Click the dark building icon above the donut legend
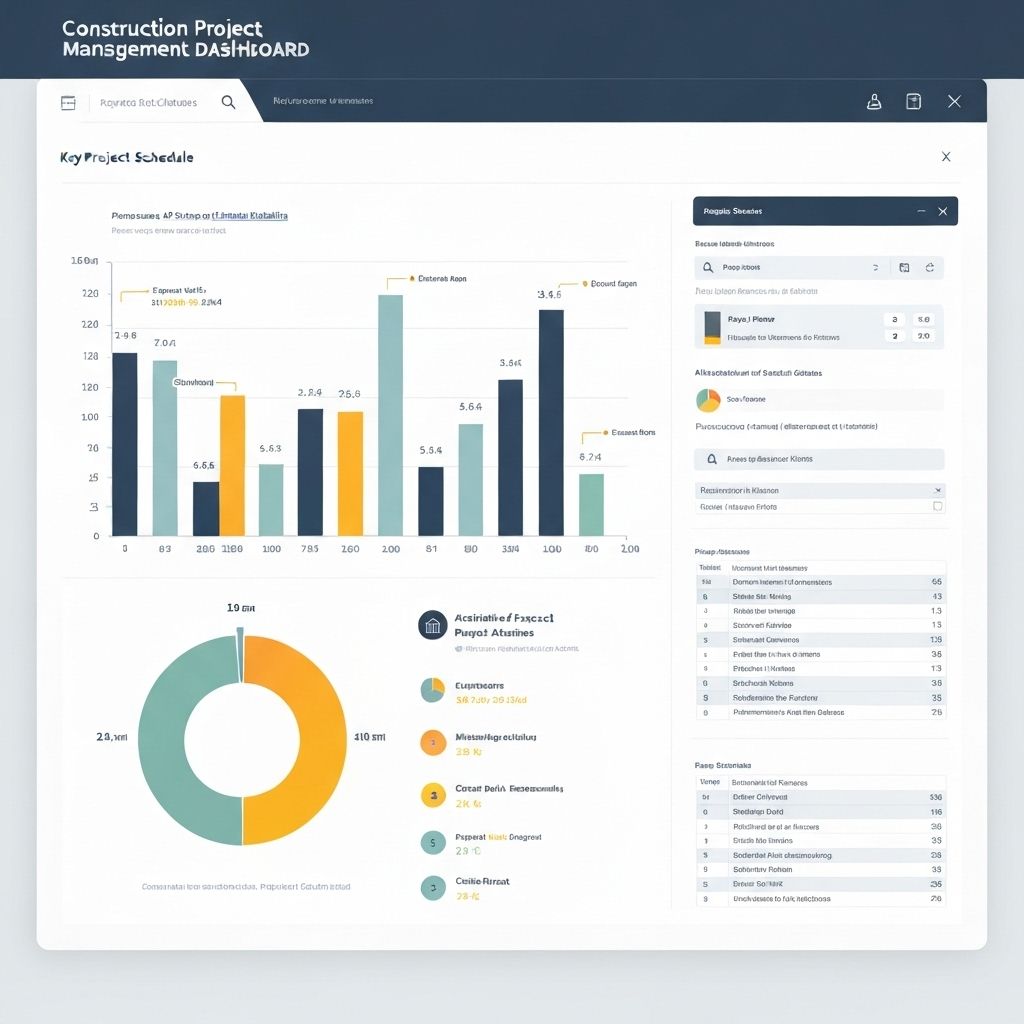The height and width of the screenshot is (1024, 1024). click(x=432, y=625)
